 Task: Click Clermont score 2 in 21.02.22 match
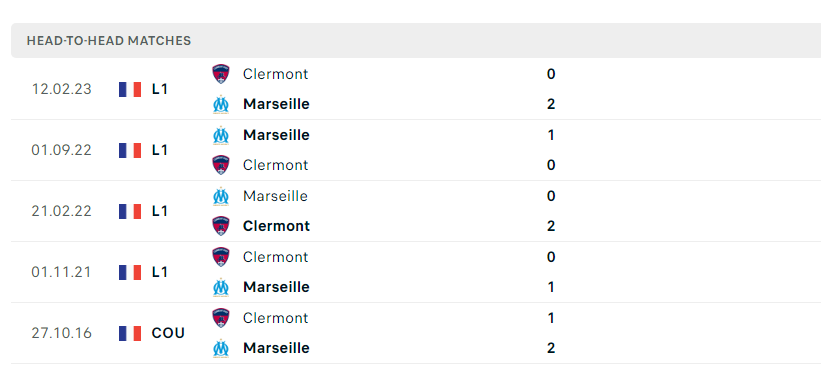click(550, 226)
